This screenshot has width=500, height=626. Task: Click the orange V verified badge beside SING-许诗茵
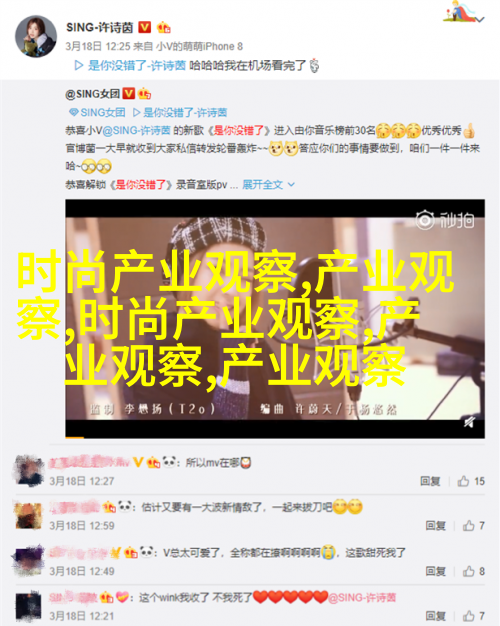[145, 27]
